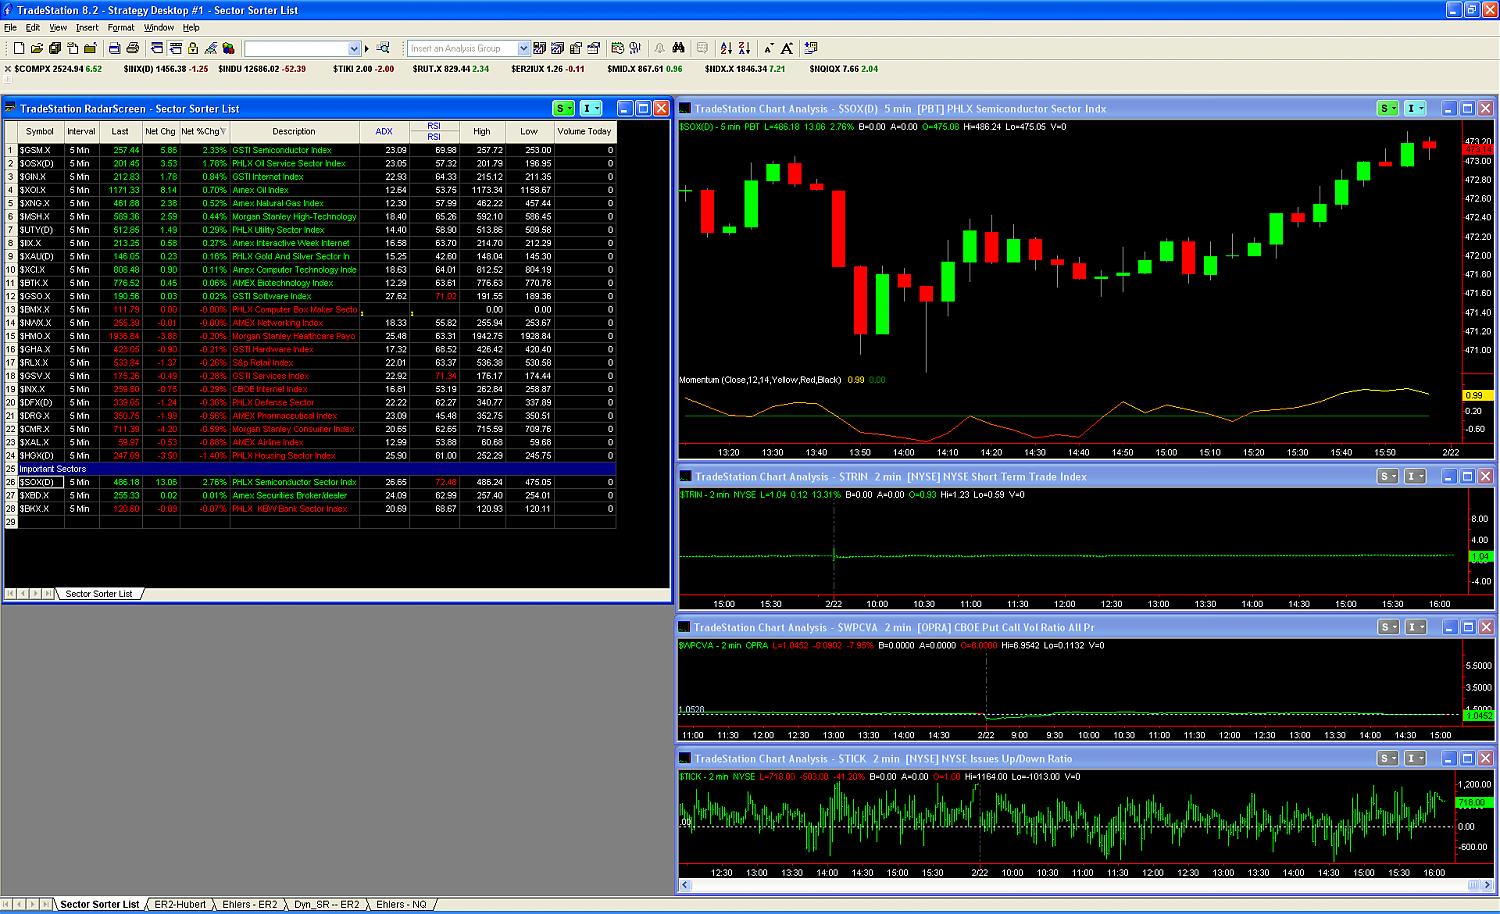Close the ticker bar with the X

pos(8,69)
